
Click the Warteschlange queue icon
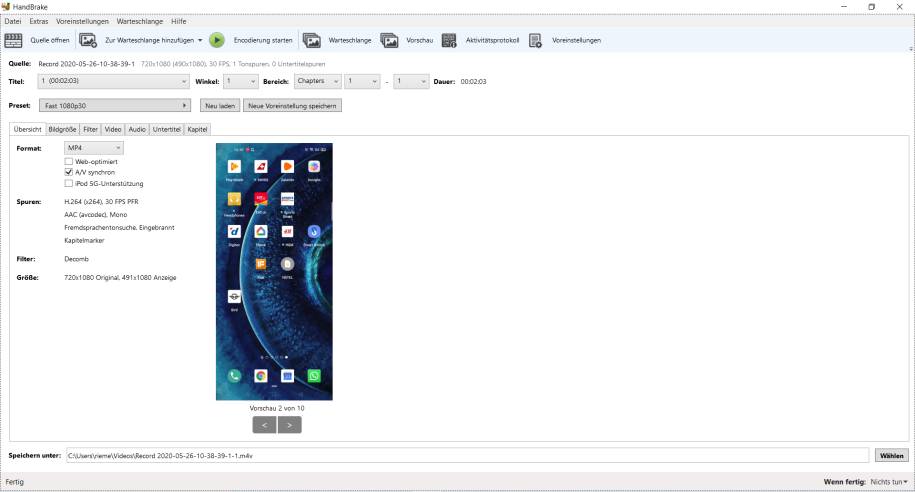point(312,40)
